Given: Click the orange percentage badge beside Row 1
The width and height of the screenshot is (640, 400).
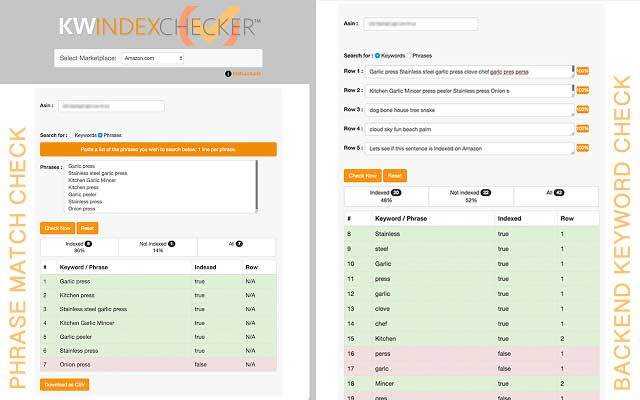Looking at the screenshot, I should point(582,71).
